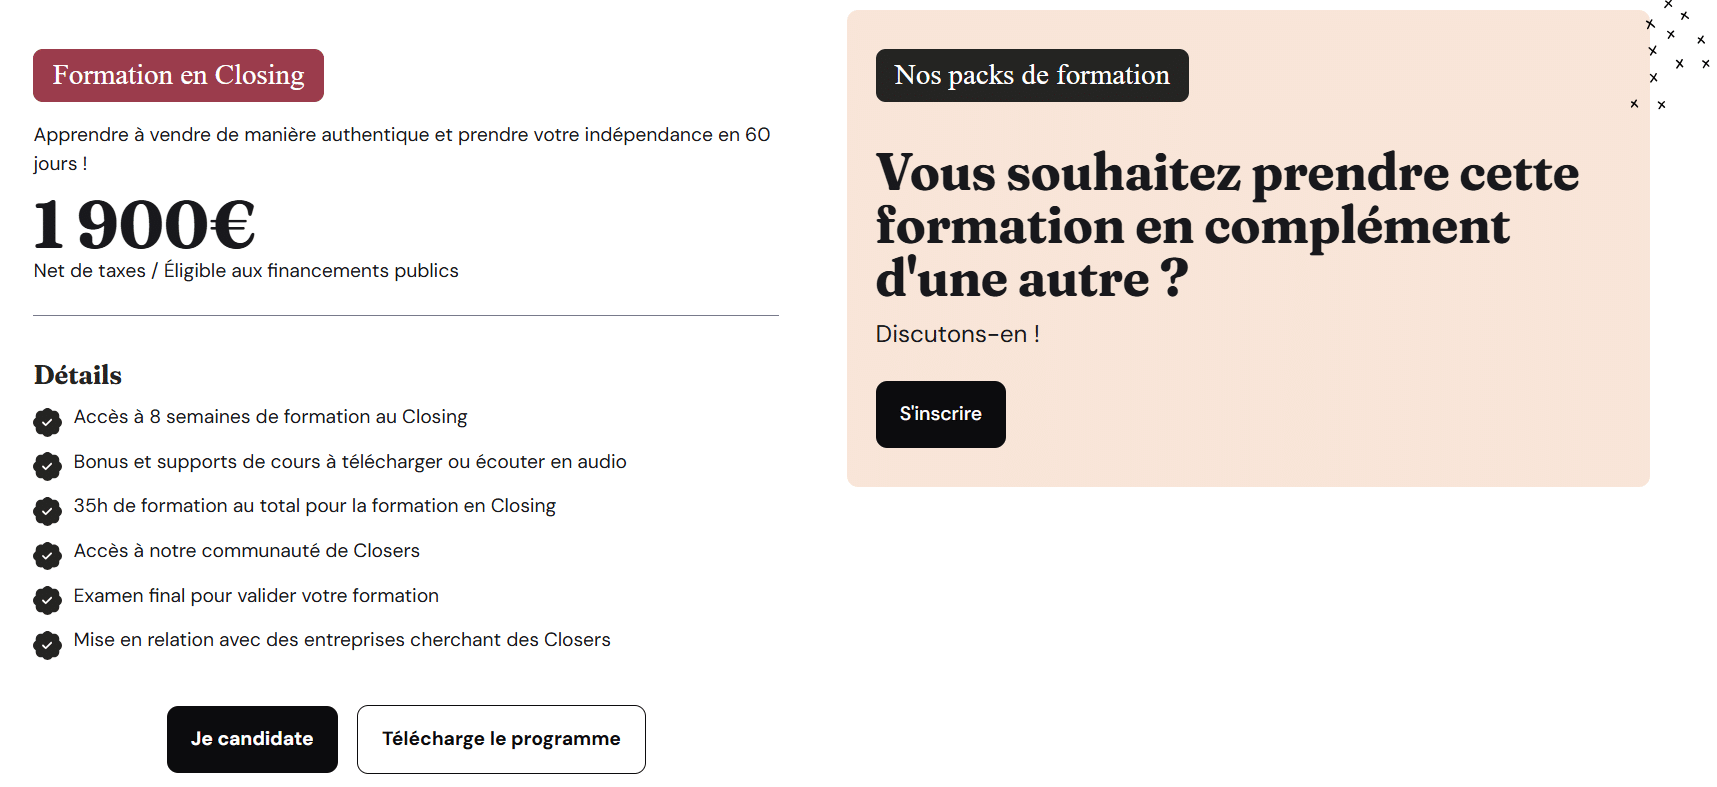Viewport: 1717px width, 787px height.
Task: Click the Mise en relation avec des entreprises line
Action: pos(342,640)
